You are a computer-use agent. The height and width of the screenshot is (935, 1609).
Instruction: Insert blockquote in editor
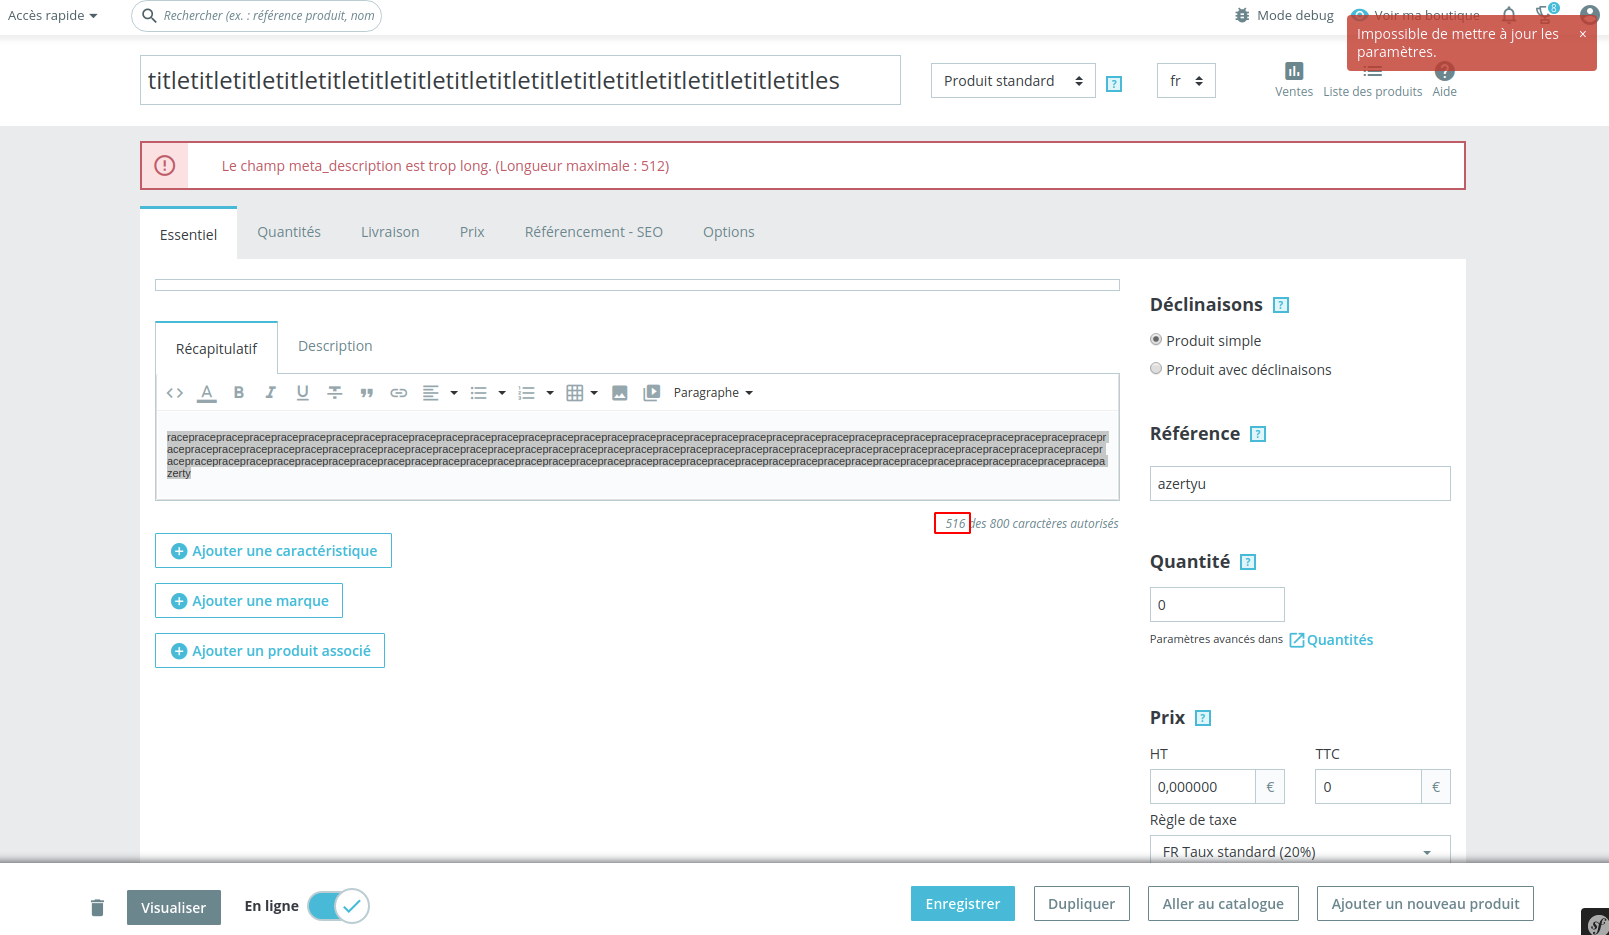[367, 393]
